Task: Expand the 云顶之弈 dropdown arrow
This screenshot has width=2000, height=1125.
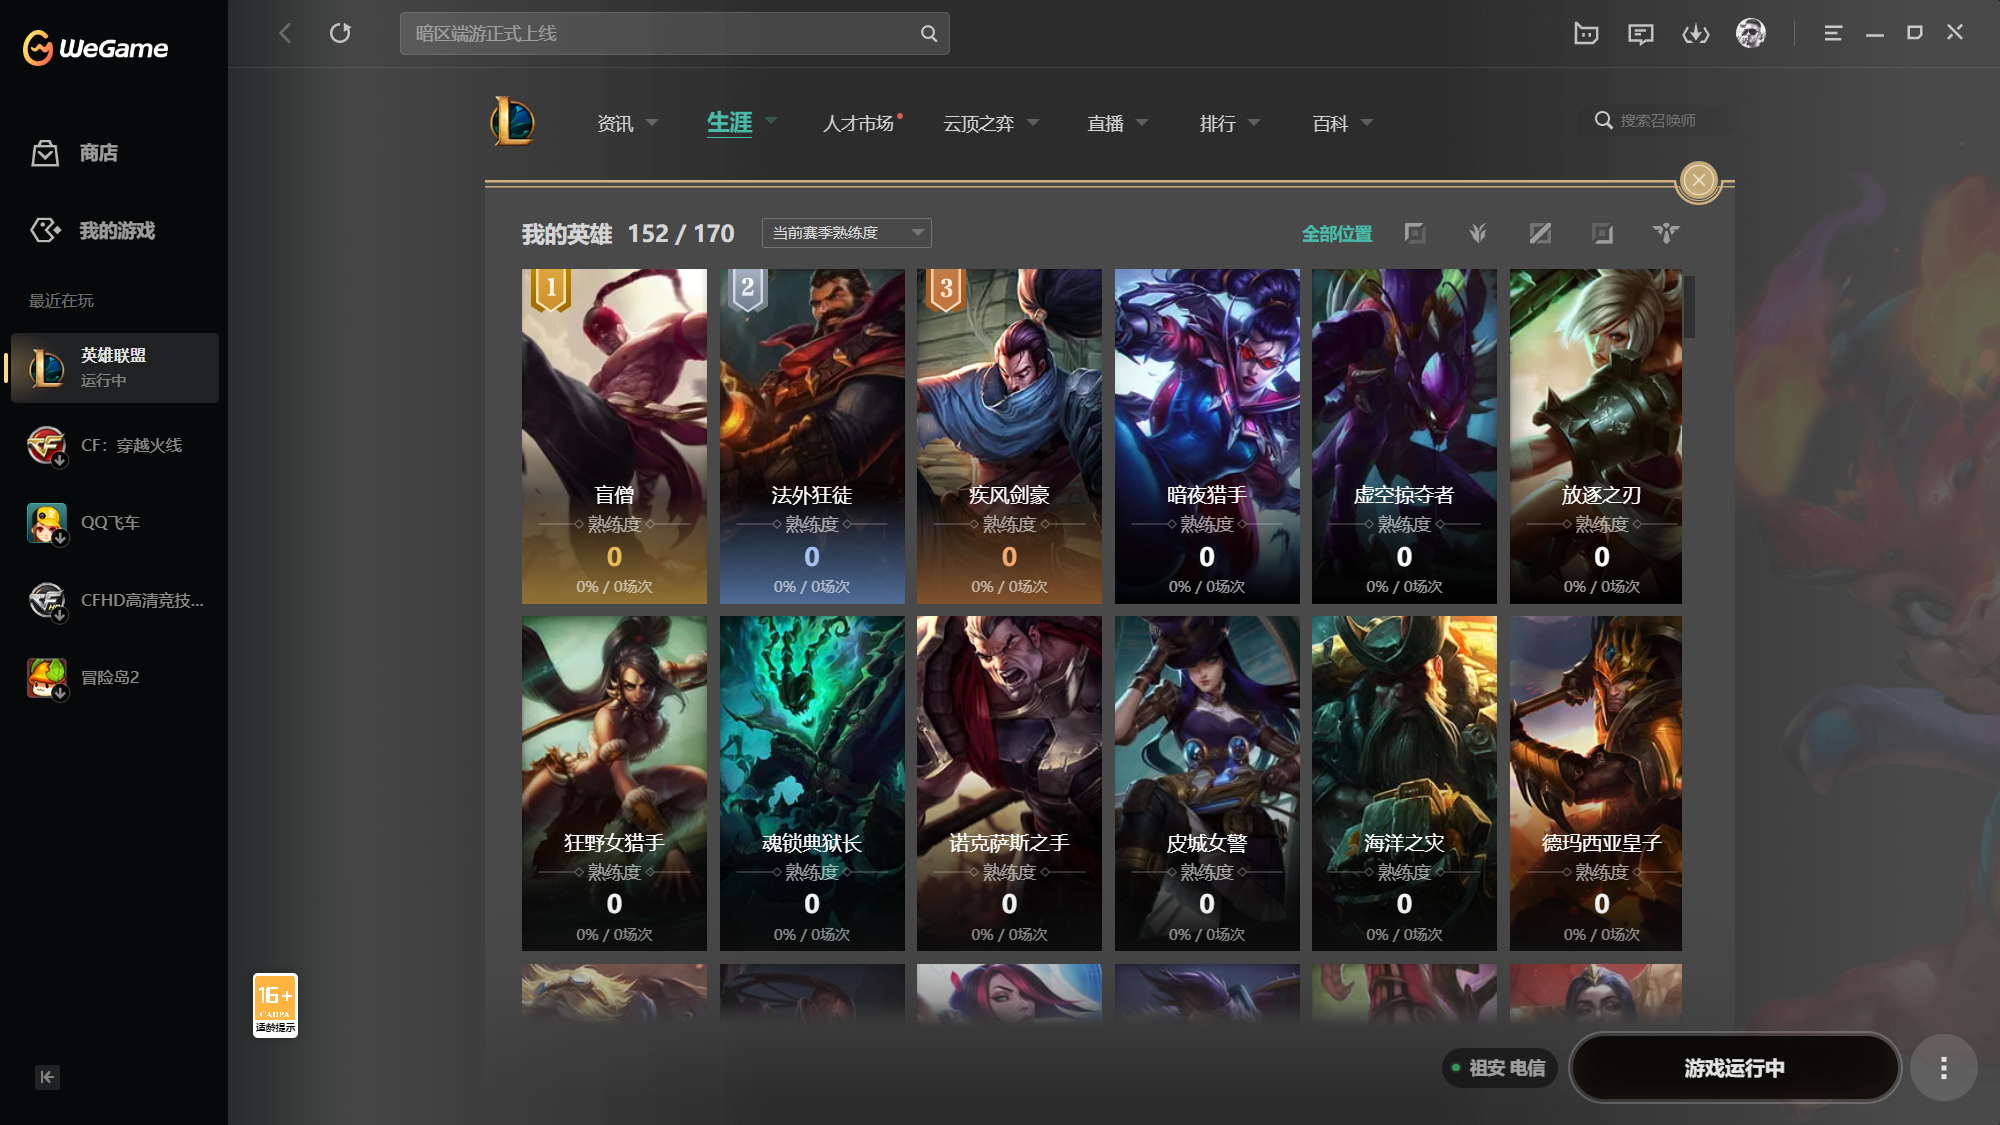Action: 1033,123
